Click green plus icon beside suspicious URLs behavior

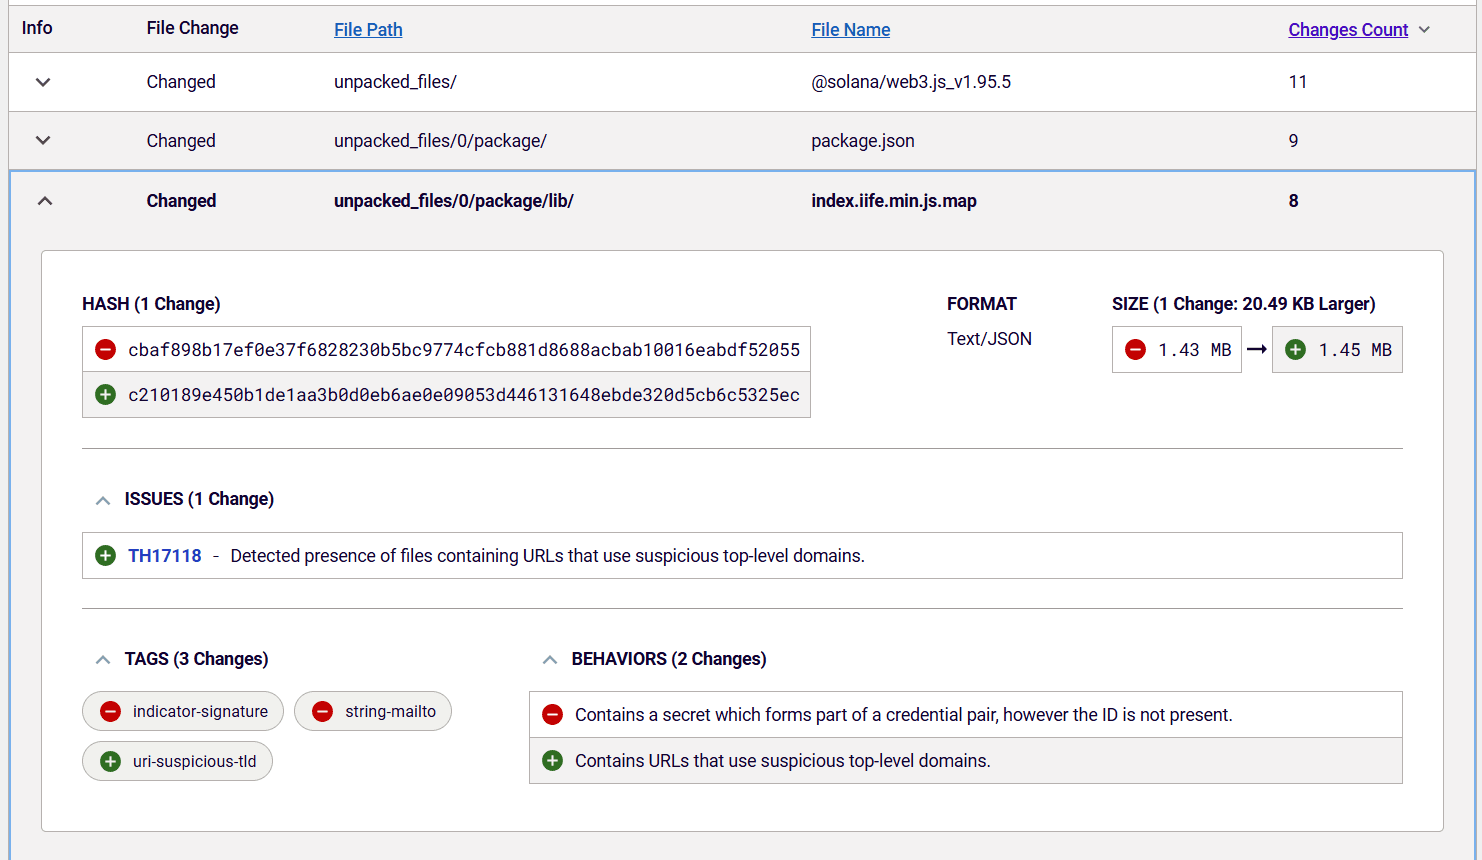coord(552,761)
